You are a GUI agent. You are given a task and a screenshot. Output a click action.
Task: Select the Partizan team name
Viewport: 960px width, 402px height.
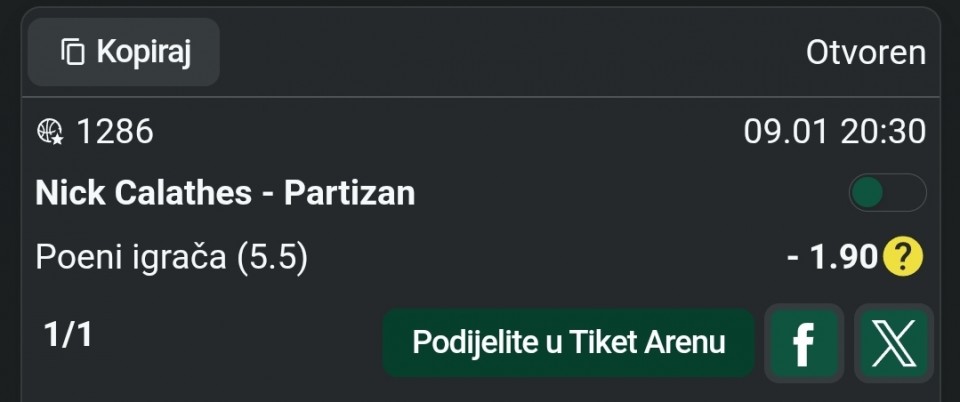pyautogui.click(x=350, y=193)
